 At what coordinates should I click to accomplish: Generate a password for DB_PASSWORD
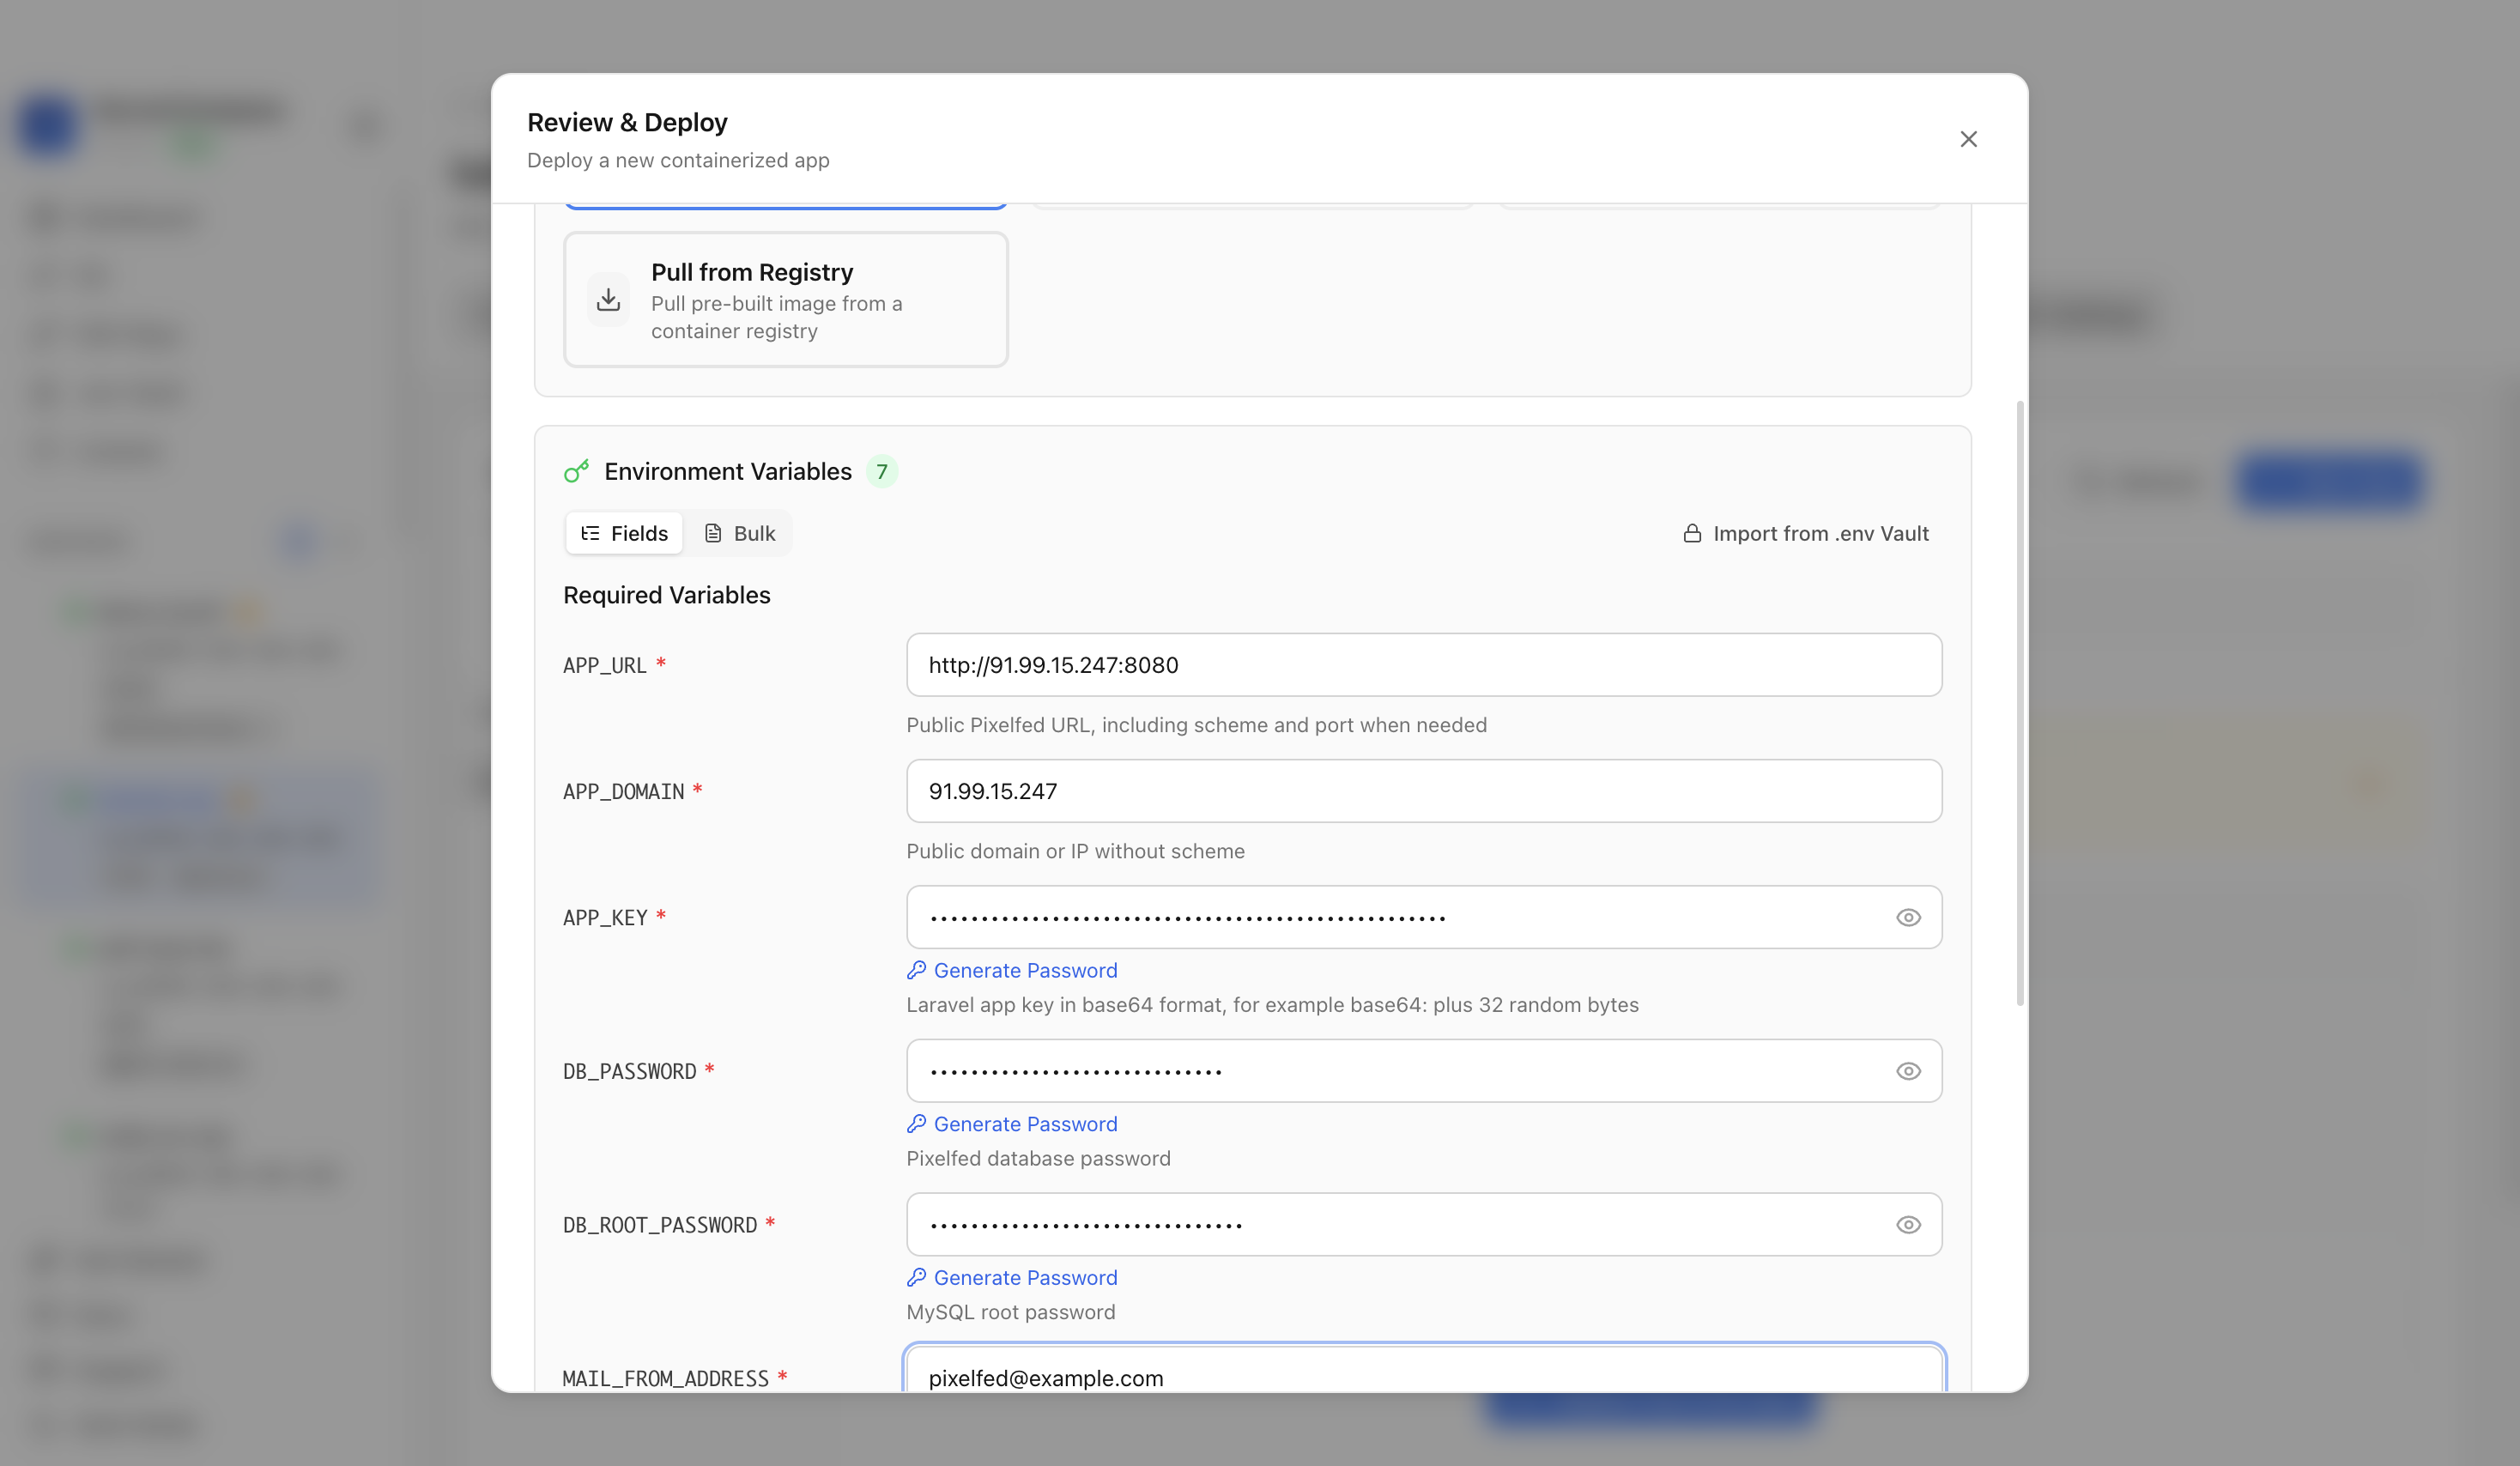[x=1012, y=1124]
